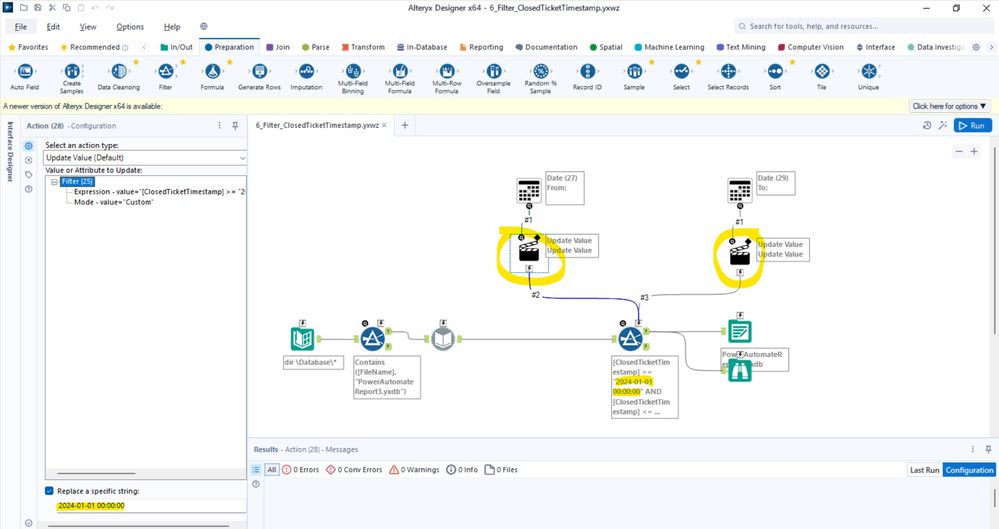Toggle Replace a specific string checkbox
Image resolution: width=999 pixels, height=529 pixels.
coord(49,491)
